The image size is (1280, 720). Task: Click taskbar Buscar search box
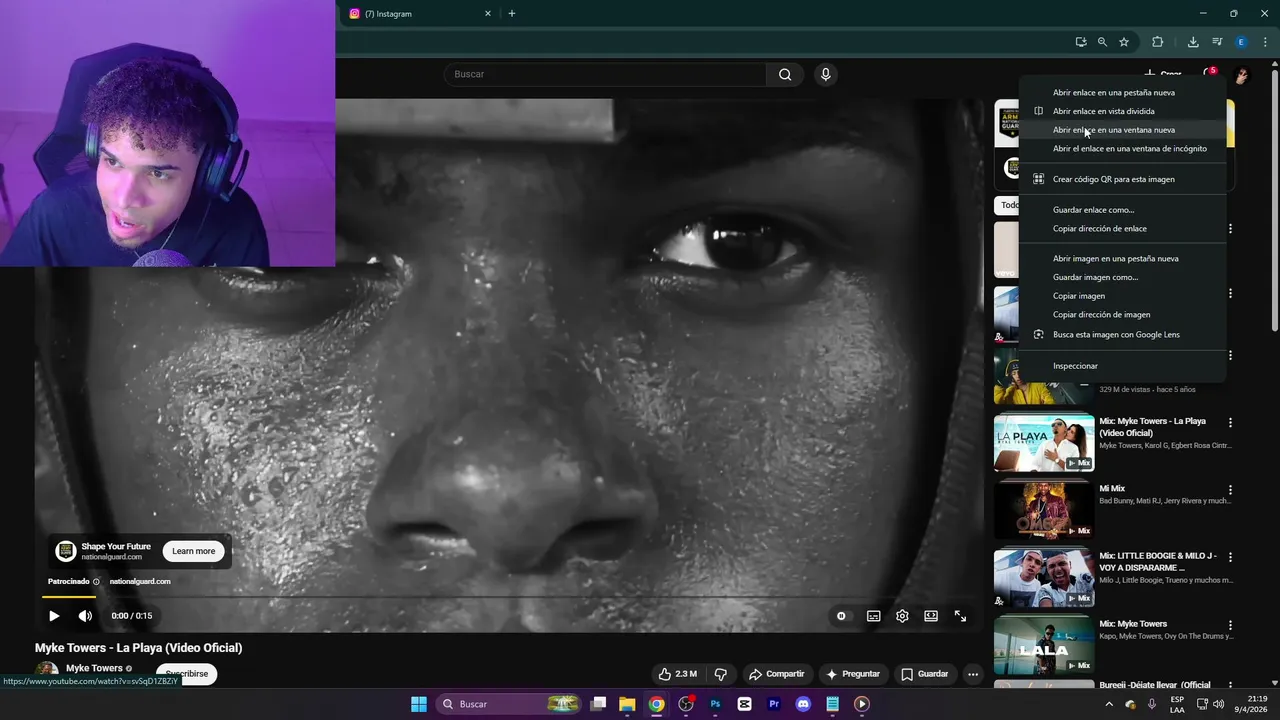(x=509, y=704)
